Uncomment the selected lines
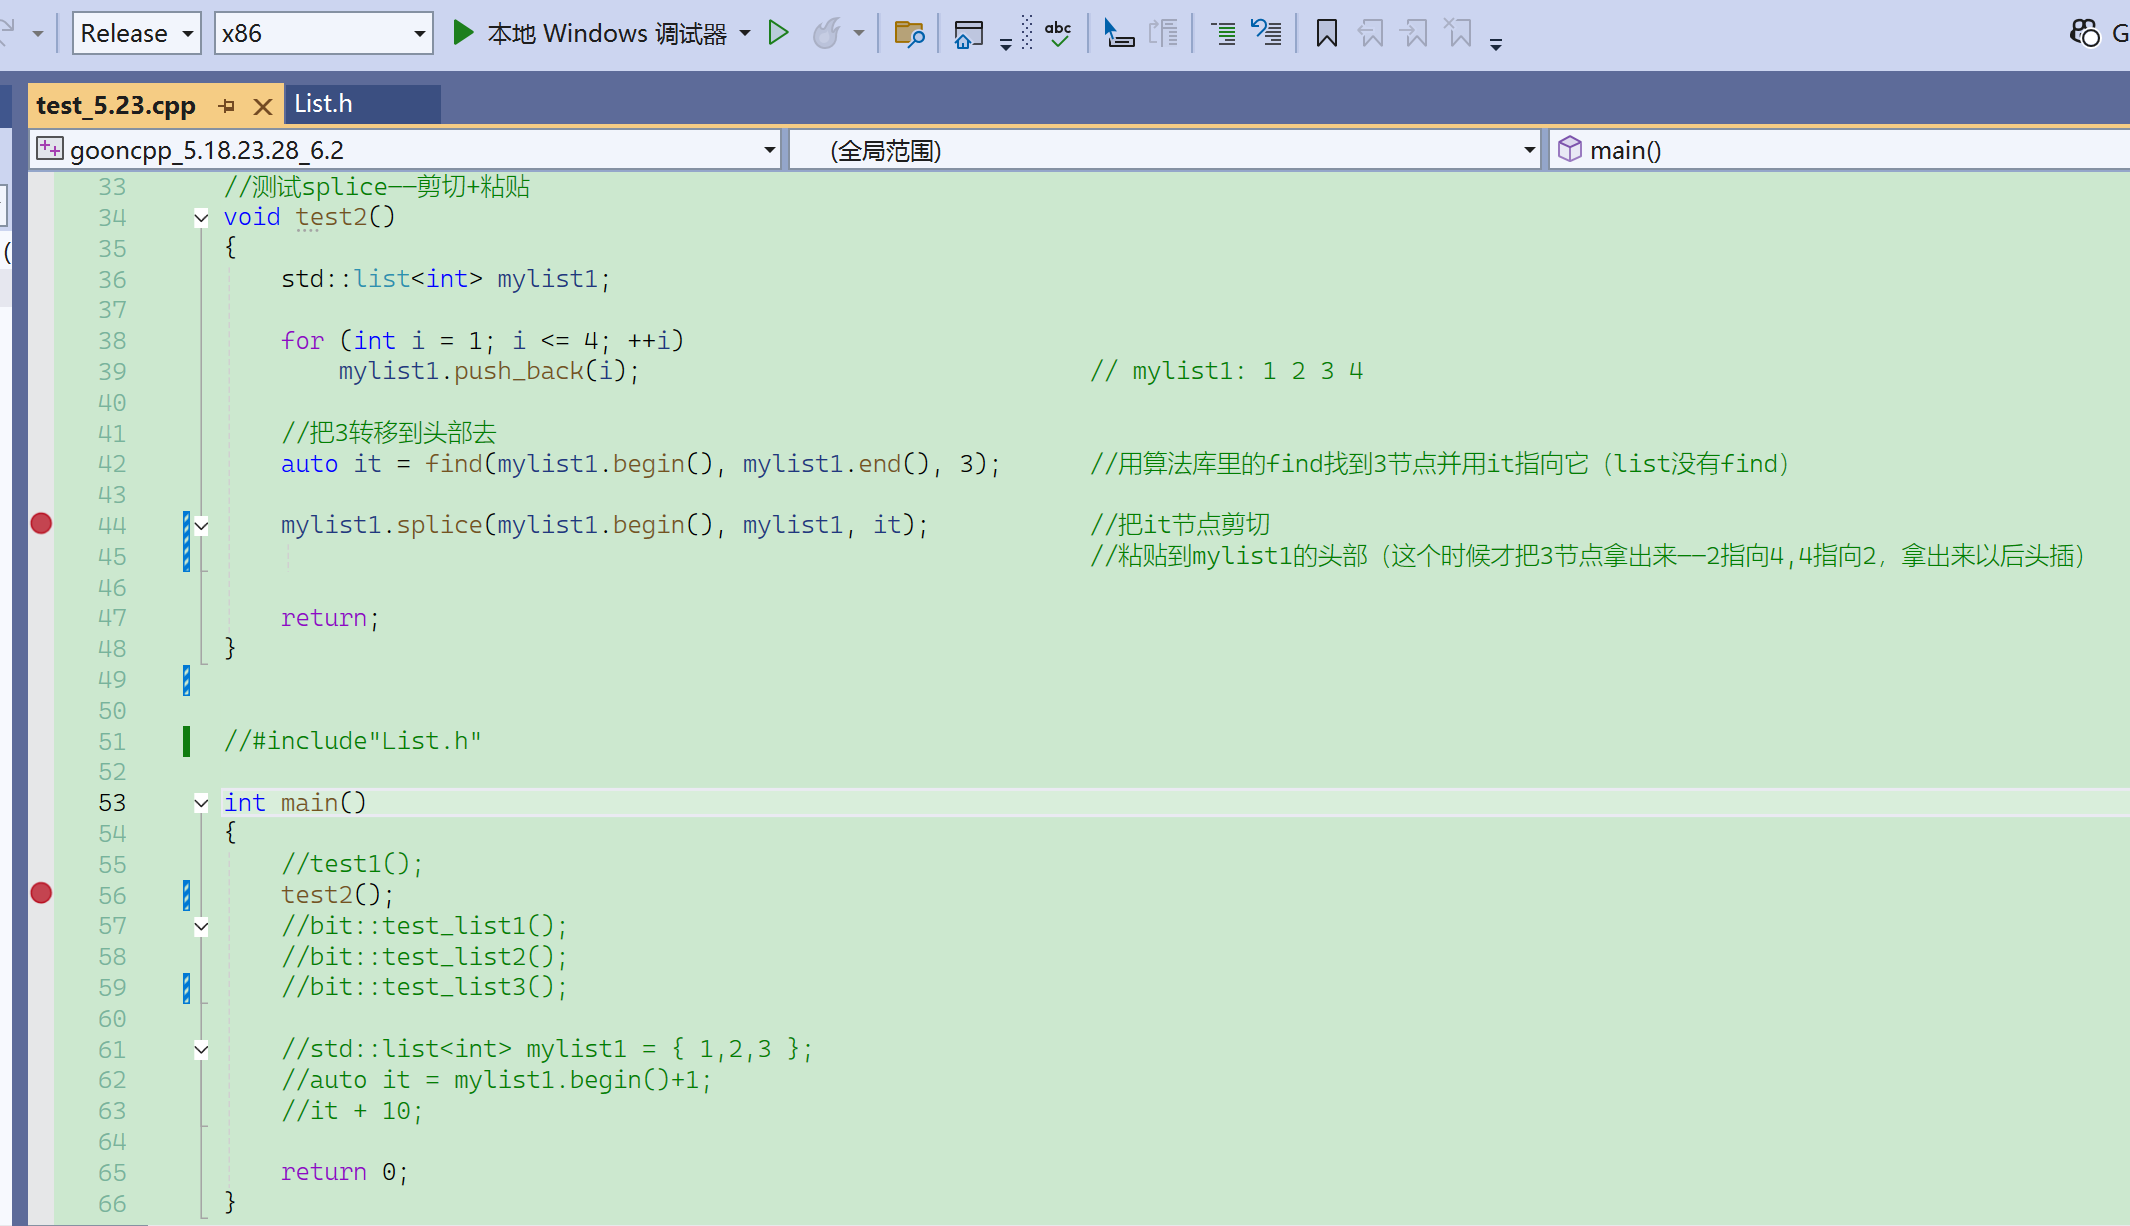Image resolution: width=2130 pixels, height=1226 pixels. tap(1267, 34)
